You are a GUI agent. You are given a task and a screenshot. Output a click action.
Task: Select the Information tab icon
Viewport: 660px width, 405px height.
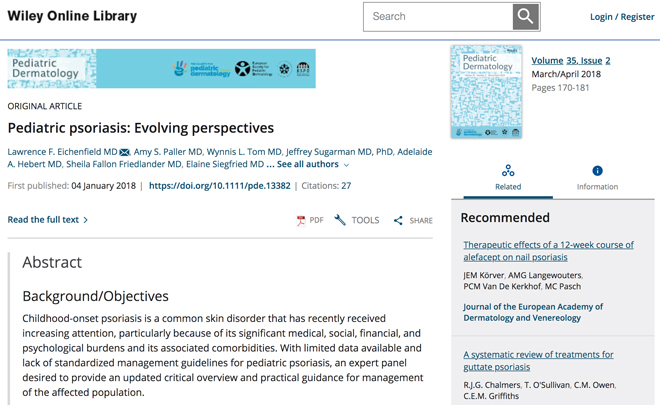click(x=597, y=171)
